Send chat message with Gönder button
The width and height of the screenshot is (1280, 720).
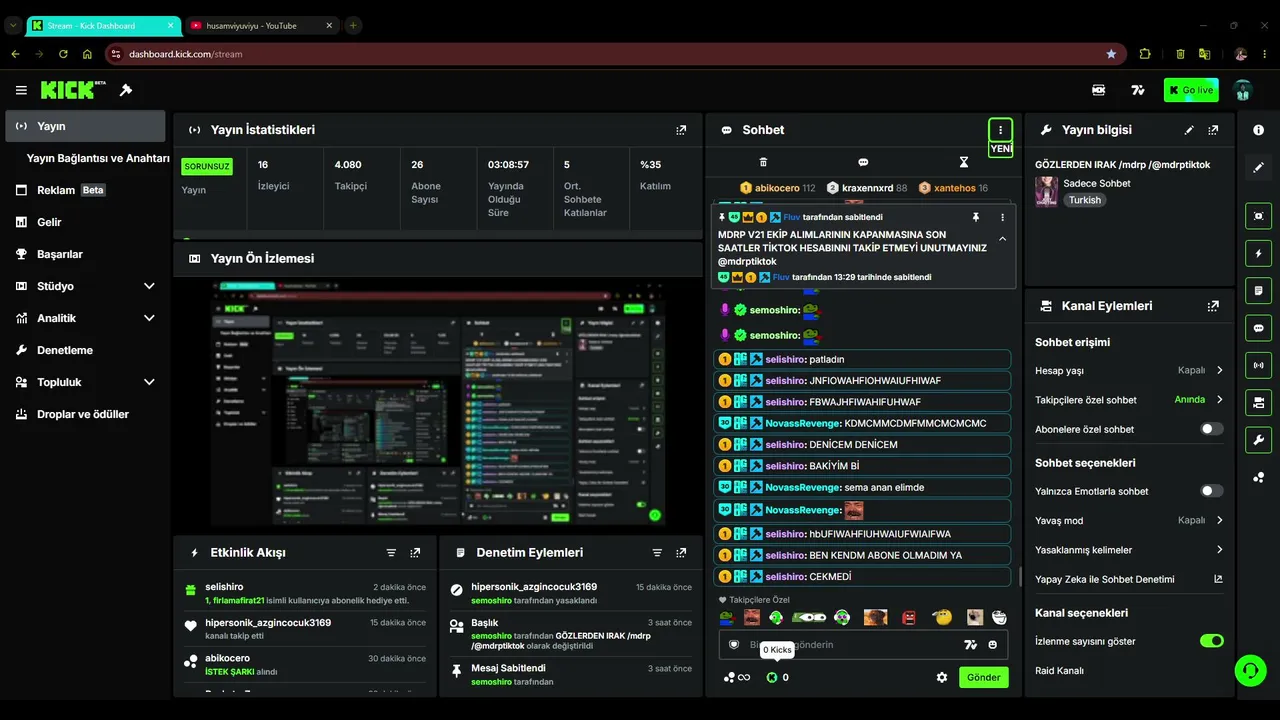click(983, 677)
